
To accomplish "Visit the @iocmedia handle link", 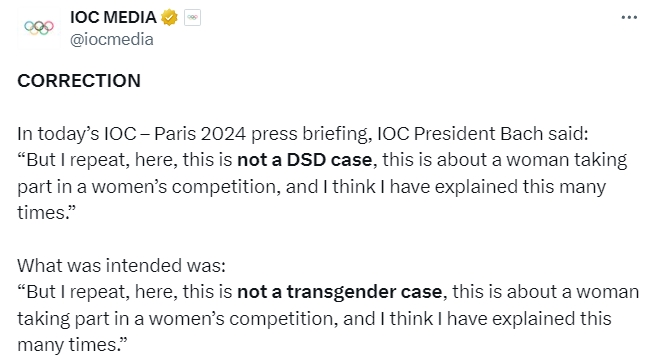I will coord(111,39).
